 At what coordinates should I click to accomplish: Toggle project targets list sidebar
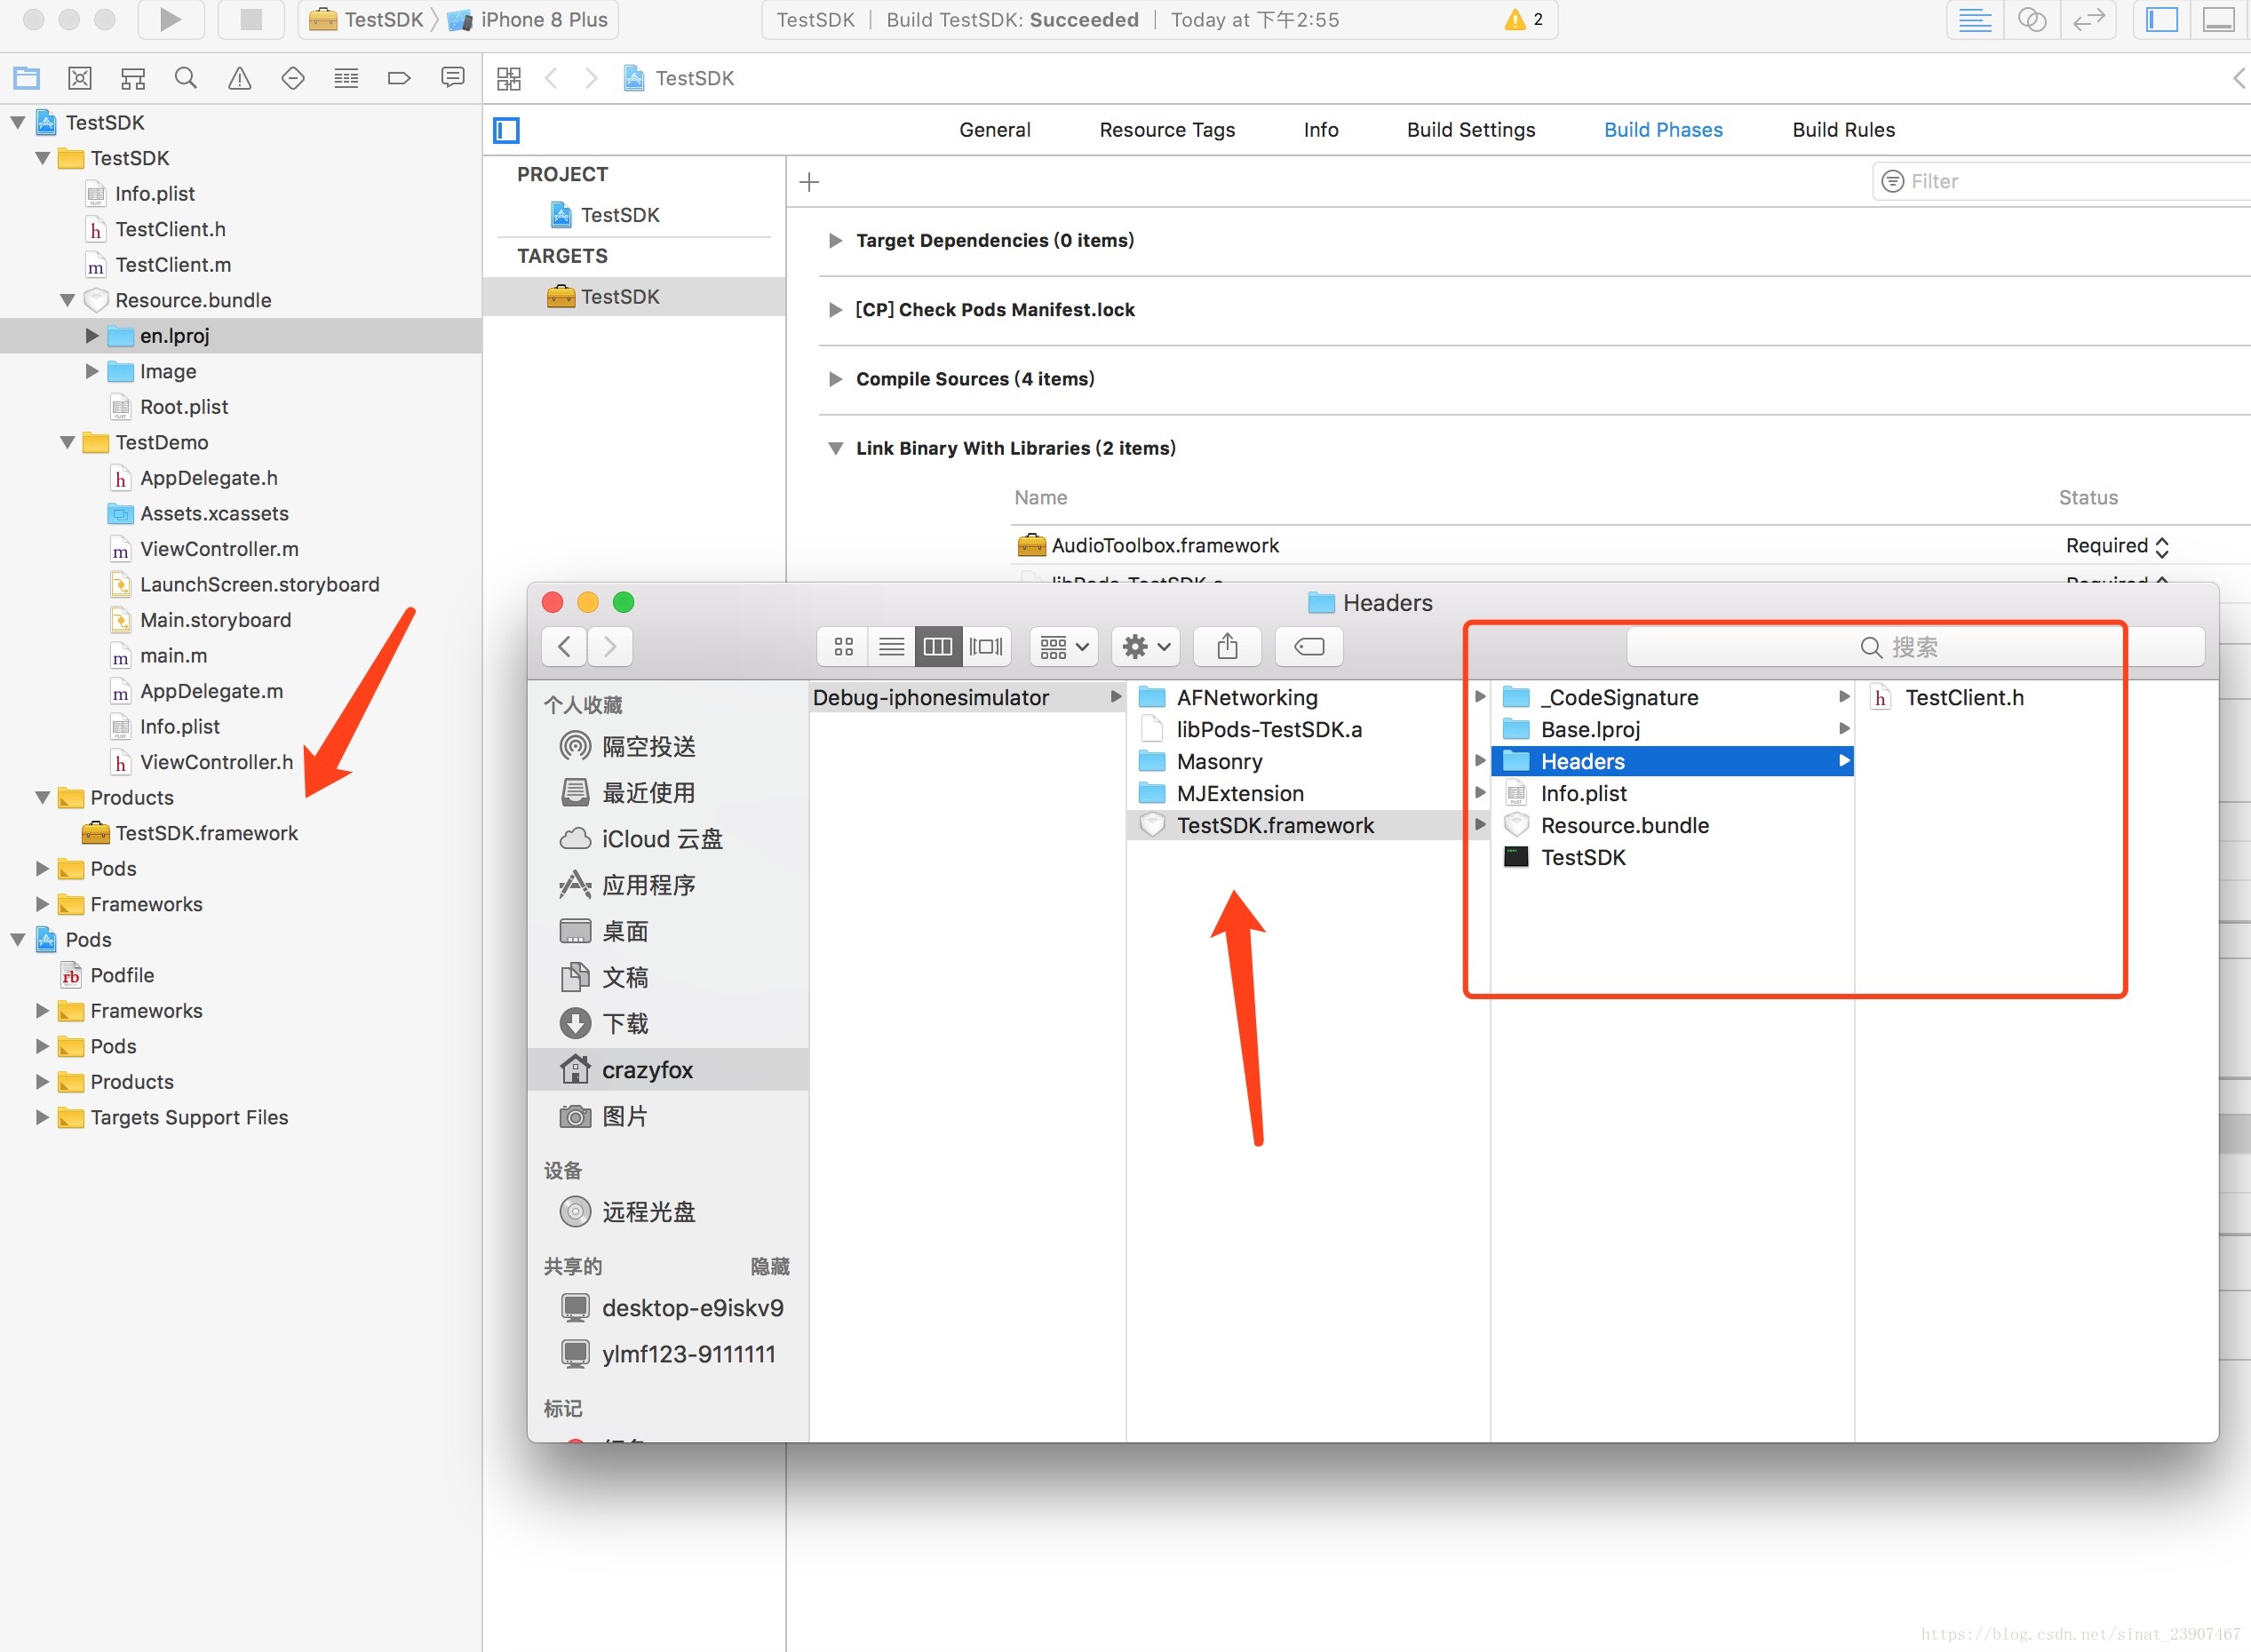pyautogui.click(x=507, y=130)
